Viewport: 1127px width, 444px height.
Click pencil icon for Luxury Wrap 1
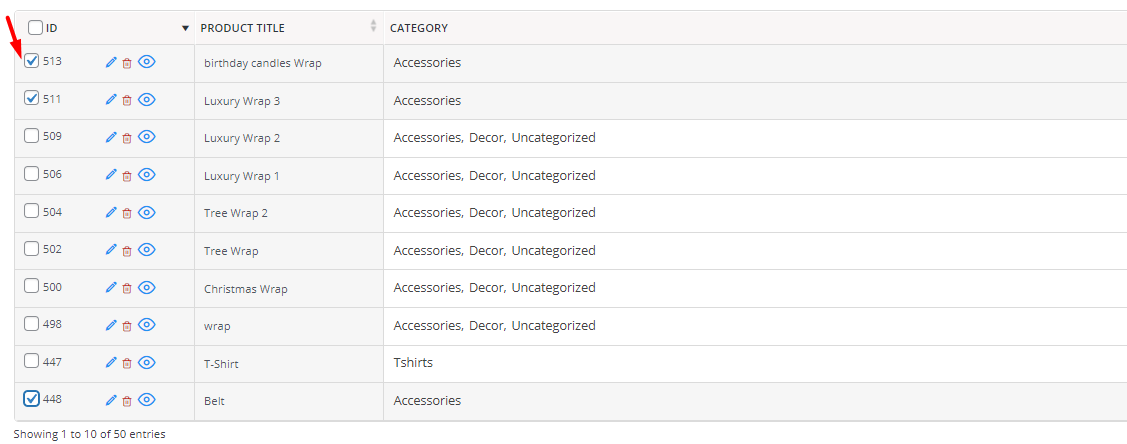tap(111, 175)
